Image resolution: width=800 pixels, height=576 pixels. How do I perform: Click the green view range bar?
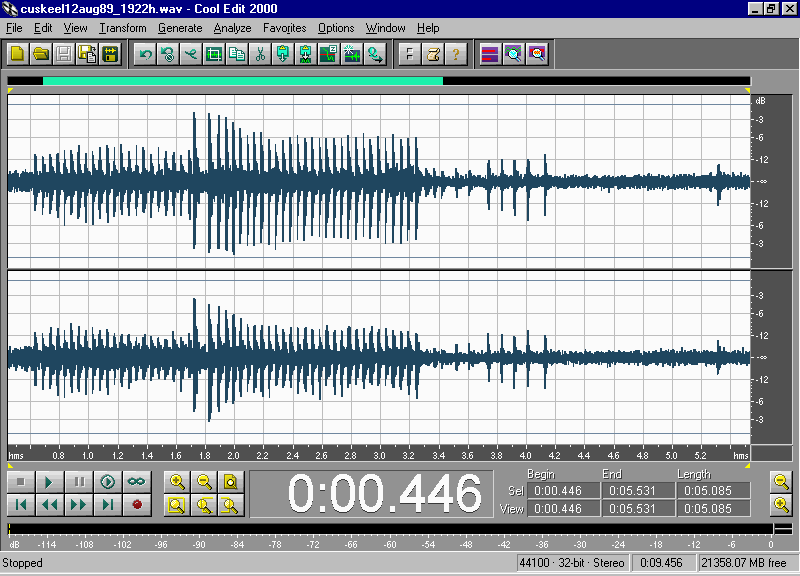tap(242, 81)
